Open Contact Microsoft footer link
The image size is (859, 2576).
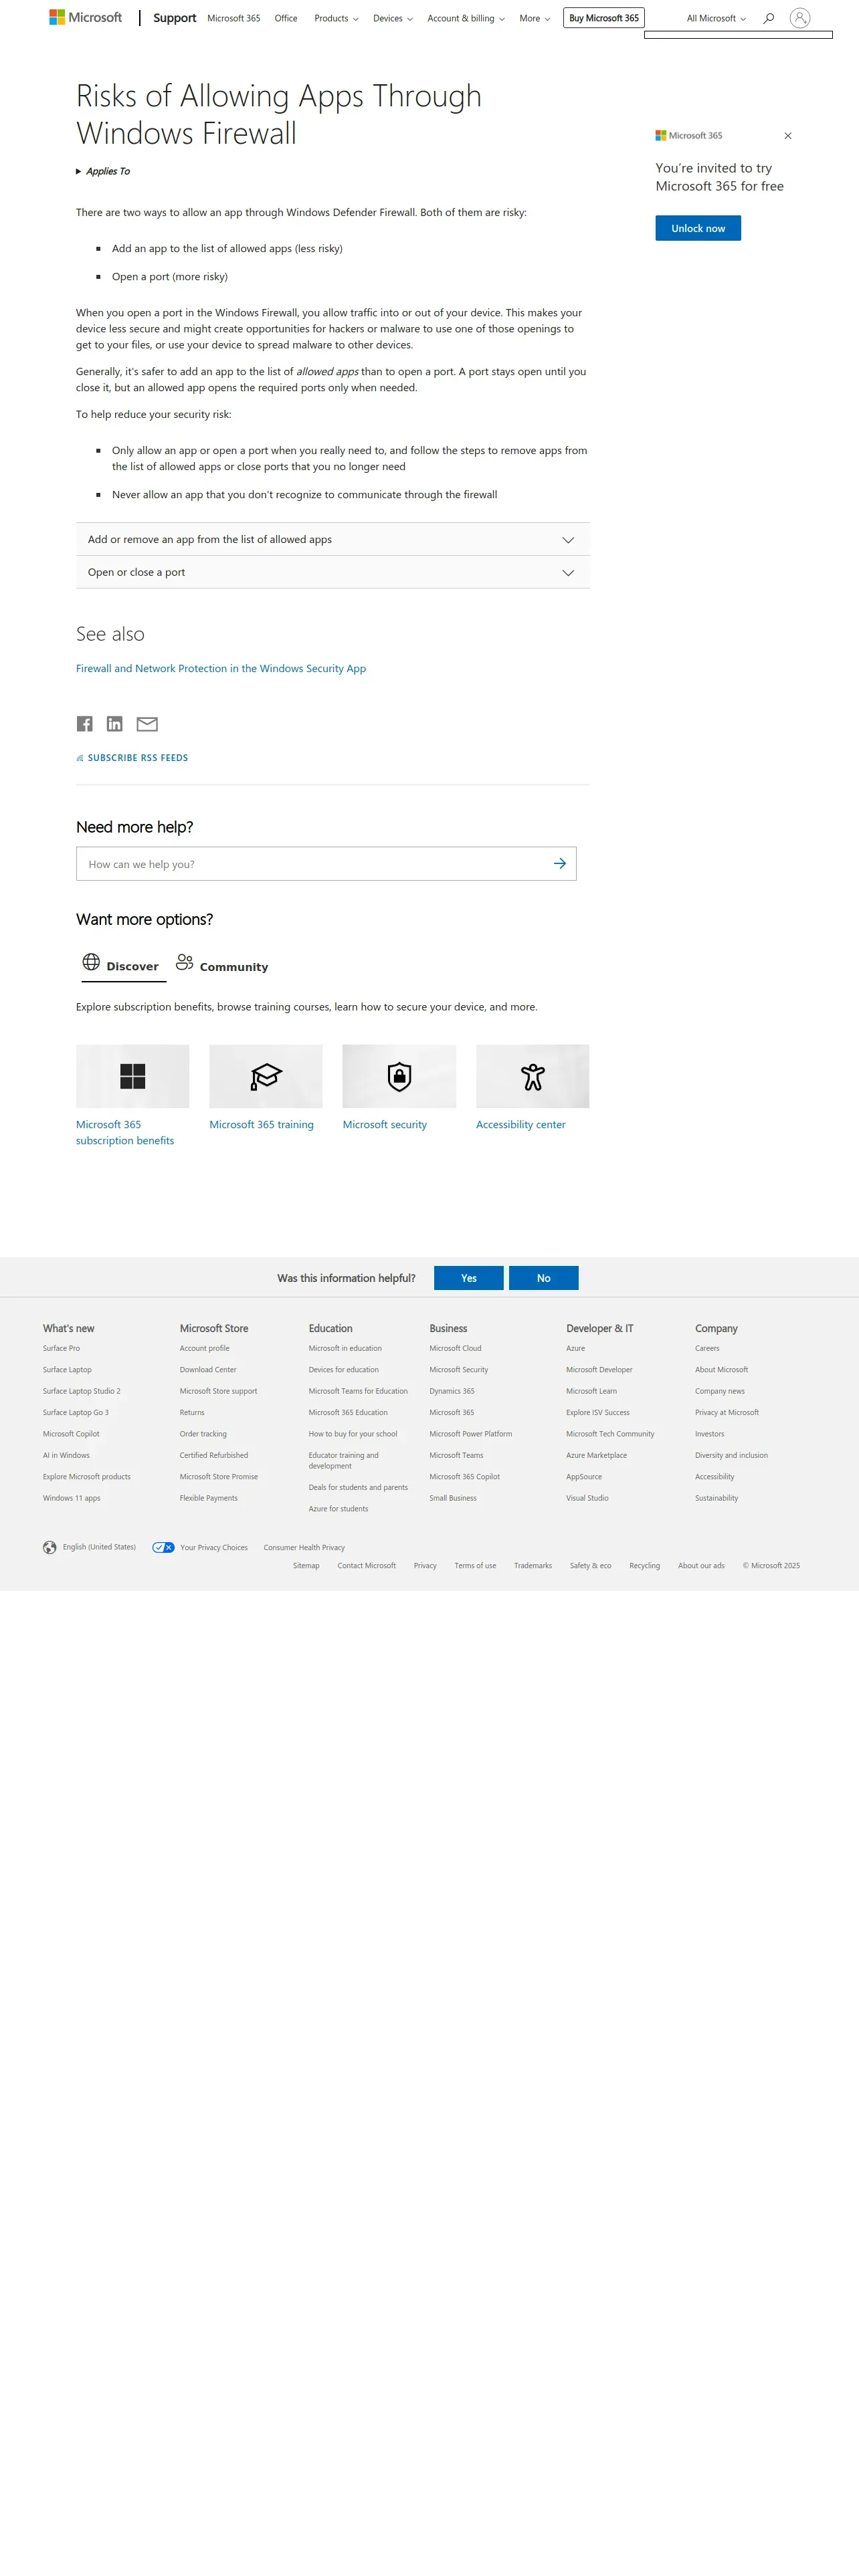tap(367, 1565)
